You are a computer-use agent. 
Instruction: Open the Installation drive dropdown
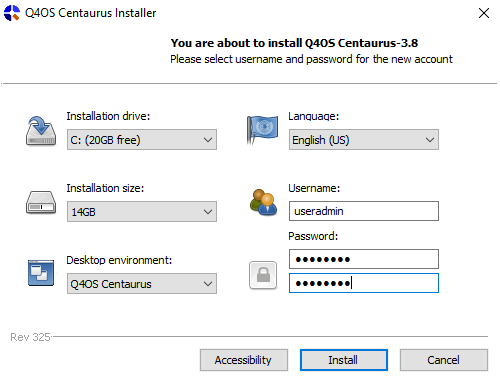coord(142,140)
